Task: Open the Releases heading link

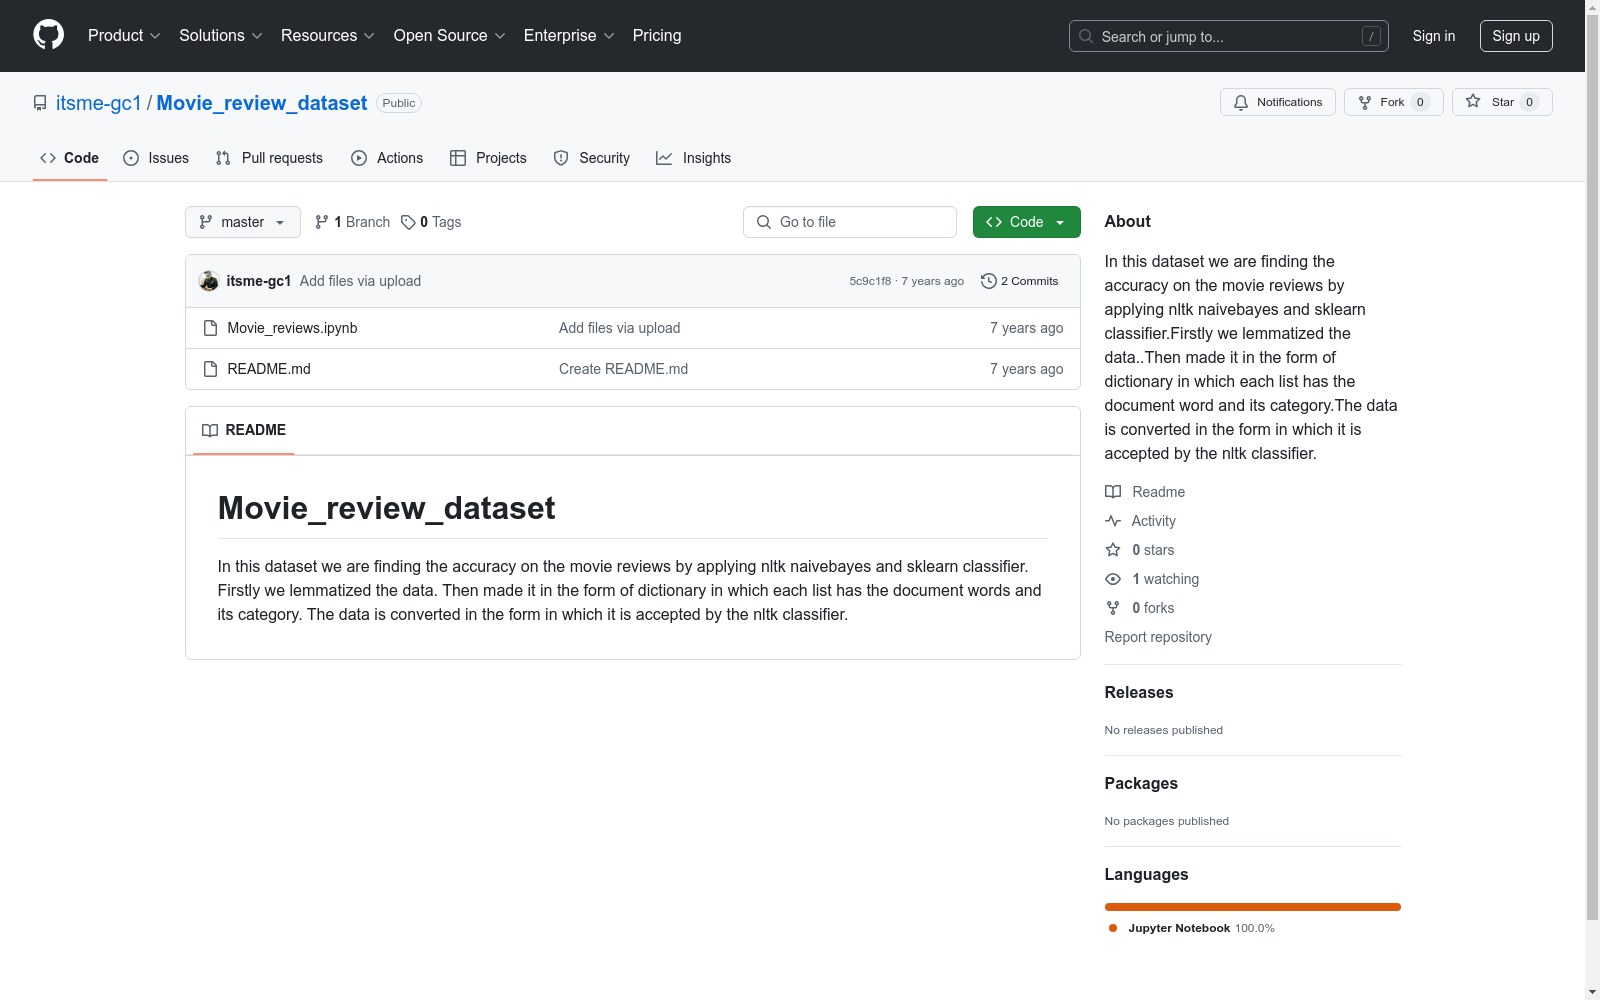Action: (x=1139, y=692)
